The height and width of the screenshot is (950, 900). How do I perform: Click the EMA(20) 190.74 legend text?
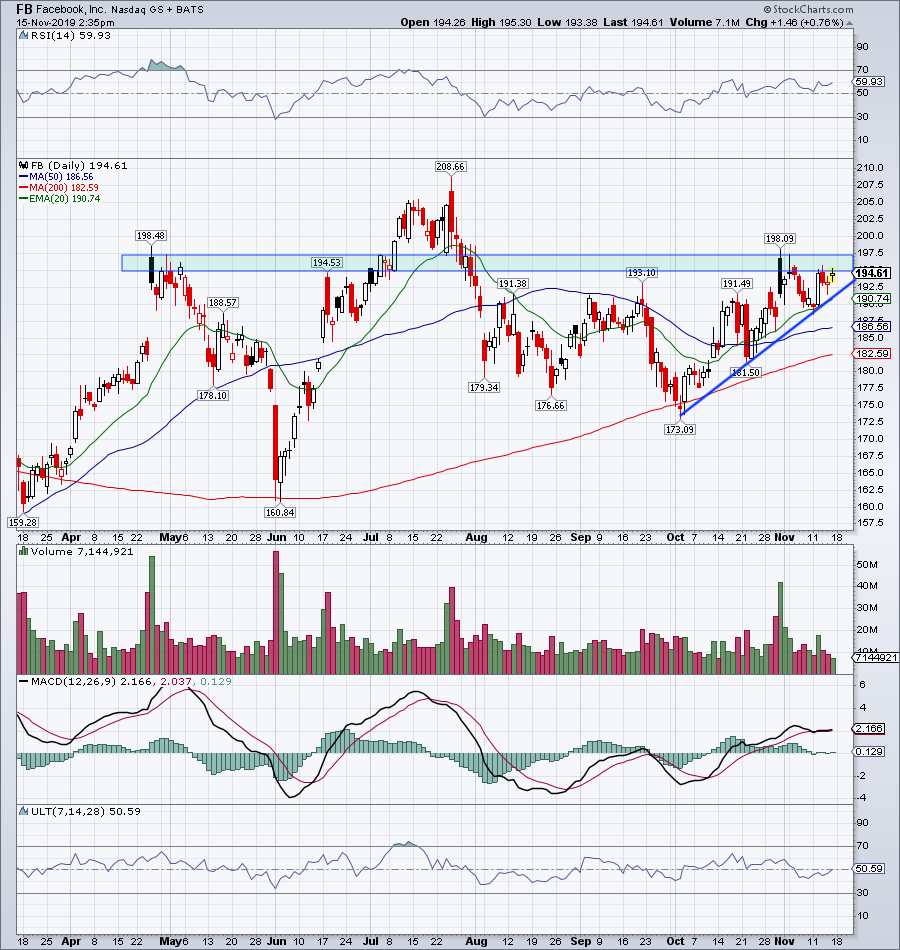click(65, 199)
